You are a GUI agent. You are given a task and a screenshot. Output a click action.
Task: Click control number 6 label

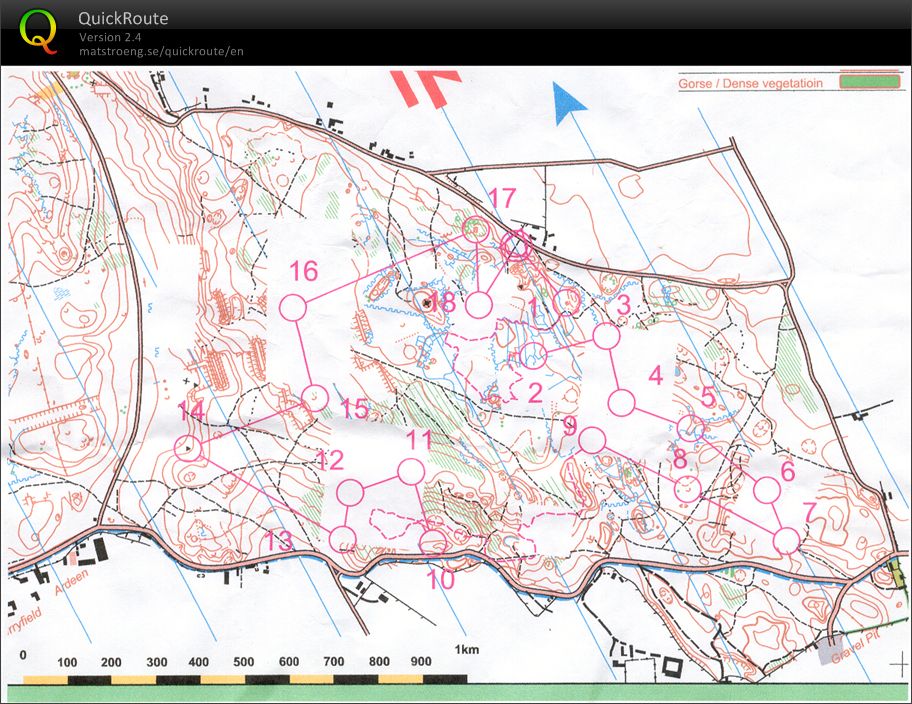(x=788, y=471)
